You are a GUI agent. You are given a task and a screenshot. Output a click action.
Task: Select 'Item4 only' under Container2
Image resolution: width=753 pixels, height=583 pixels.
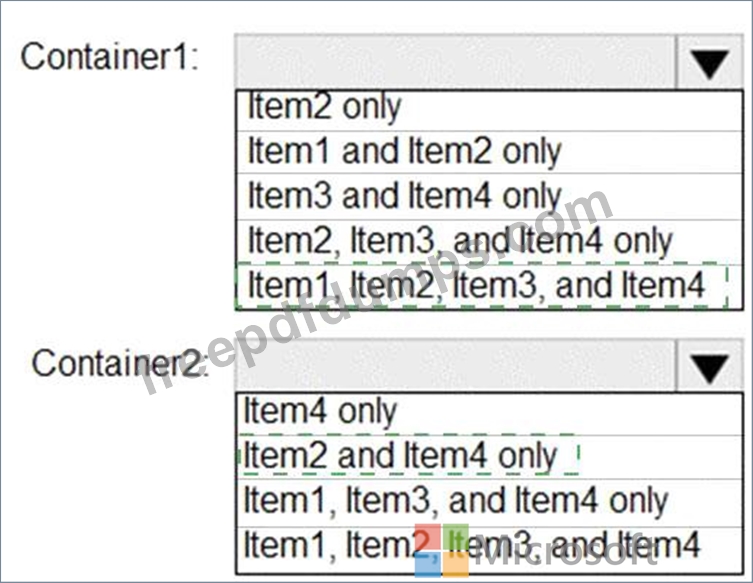[x=489, y=413]
